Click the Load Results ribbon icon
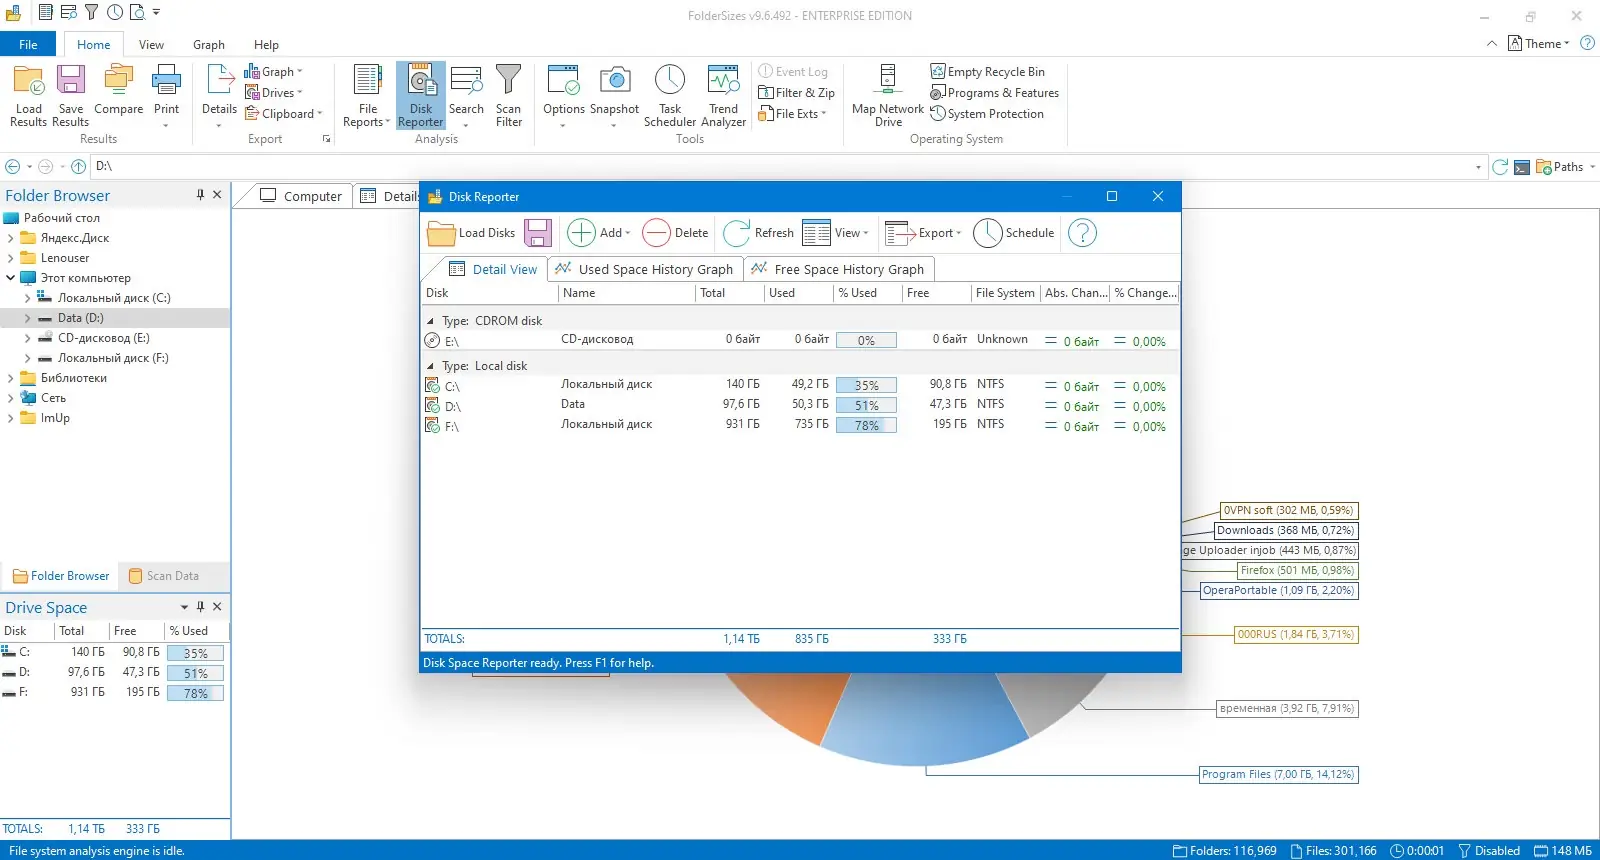The image size is (1600, 860). click(28, 95)
